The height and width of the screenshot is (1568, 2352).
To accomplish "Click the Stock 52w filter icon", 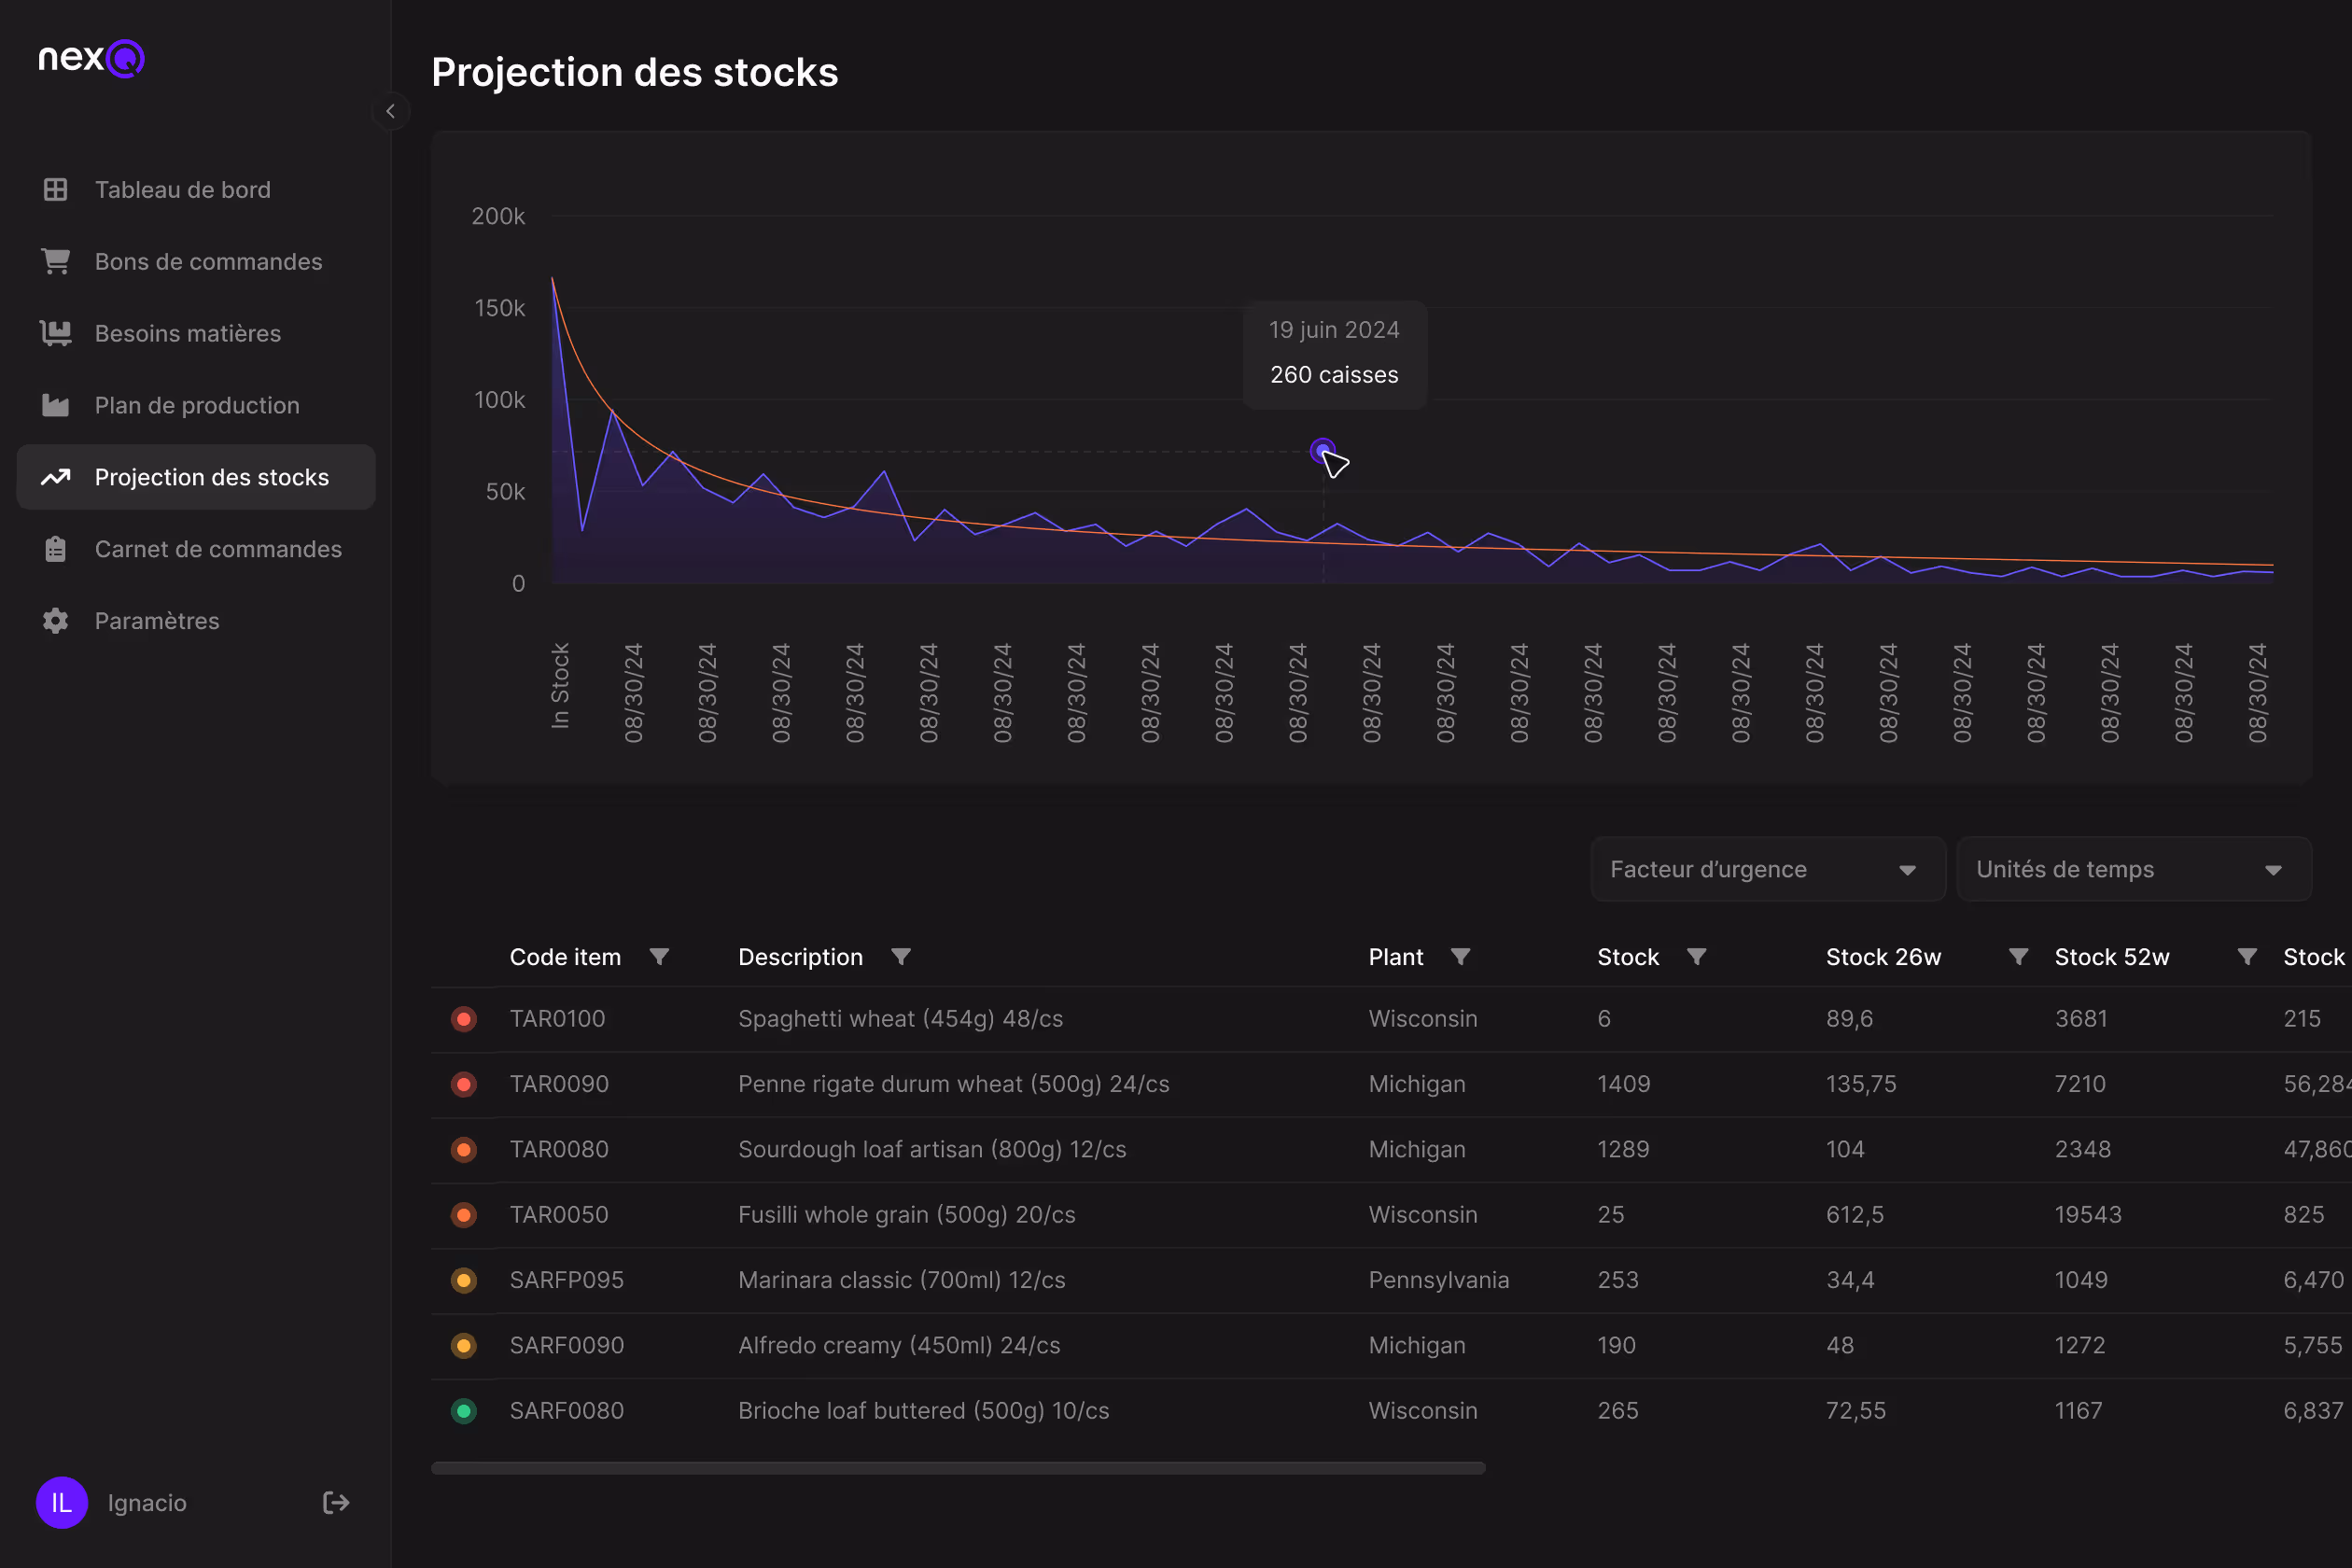I will click(2247, 957).
